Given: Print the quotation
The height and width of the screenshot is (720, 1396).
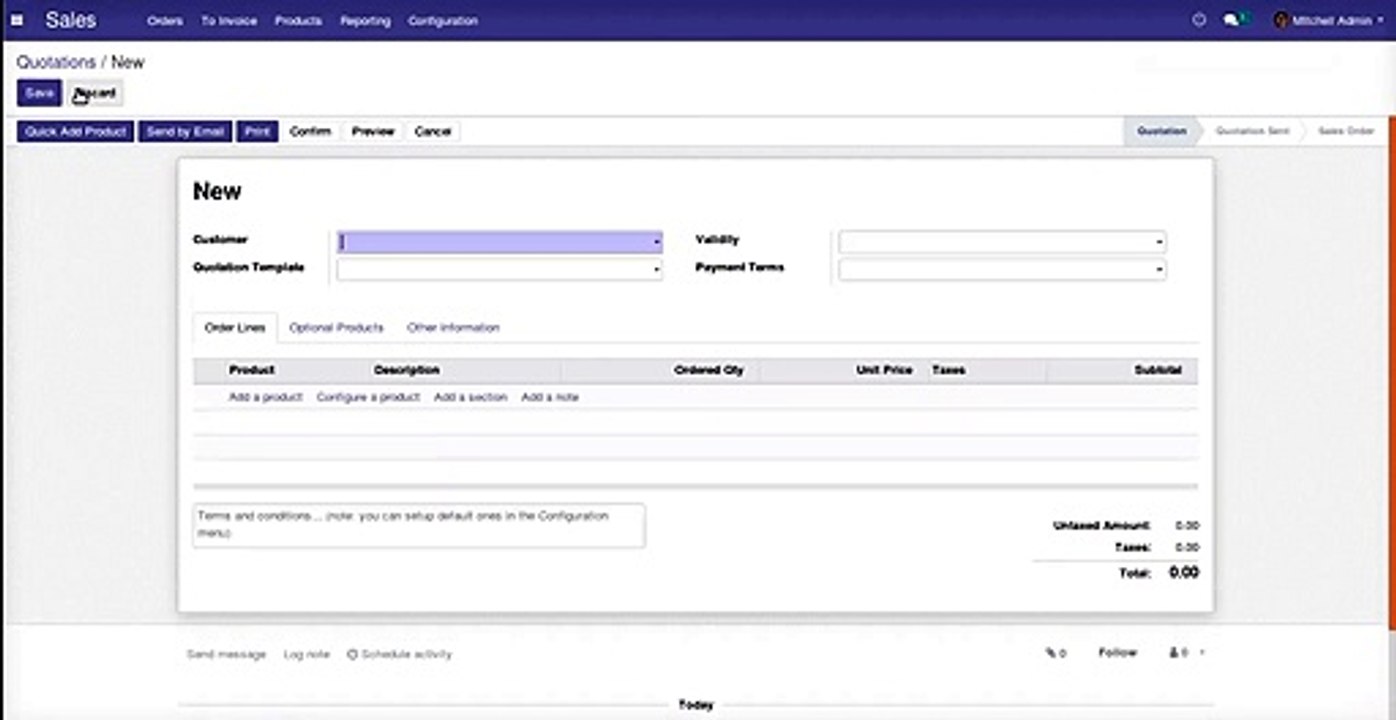Looking at the screenshot, I should [257, 131].
